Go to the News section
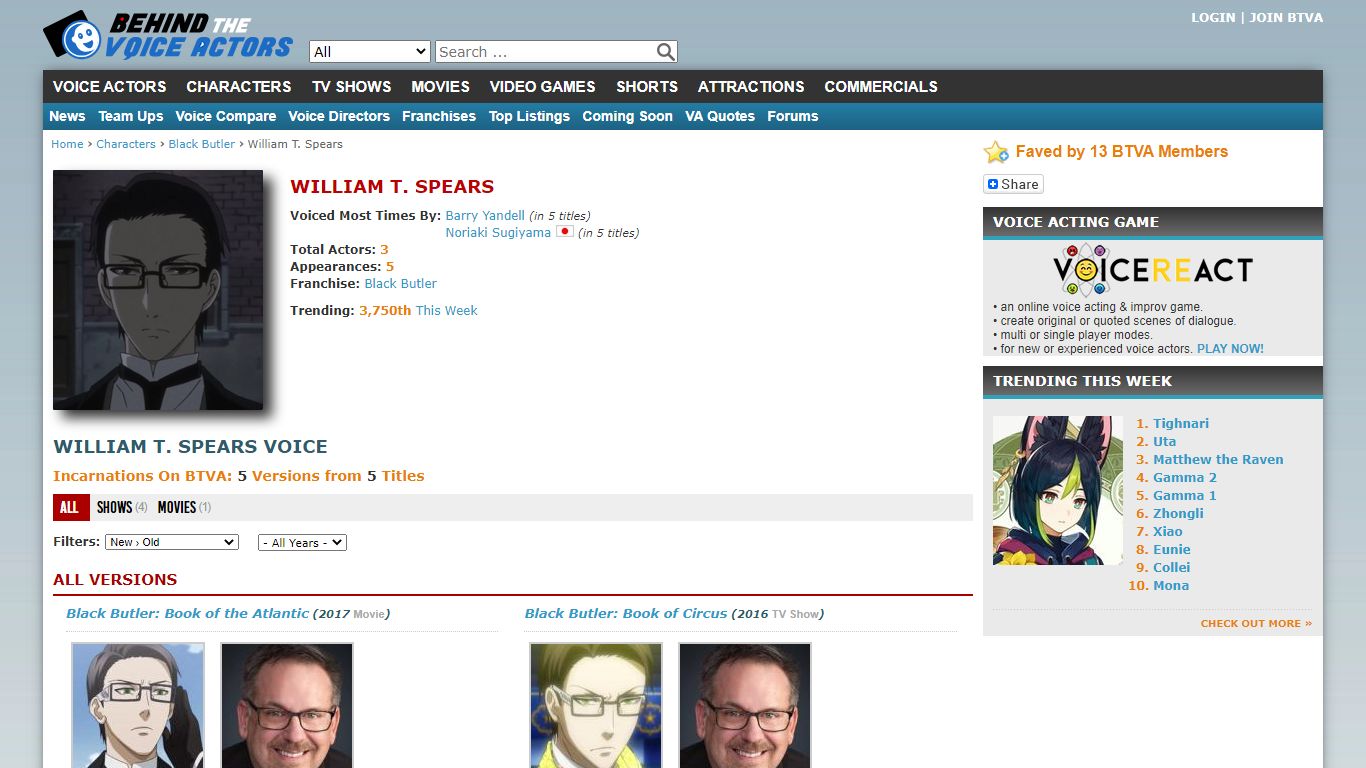 point(67,116)
